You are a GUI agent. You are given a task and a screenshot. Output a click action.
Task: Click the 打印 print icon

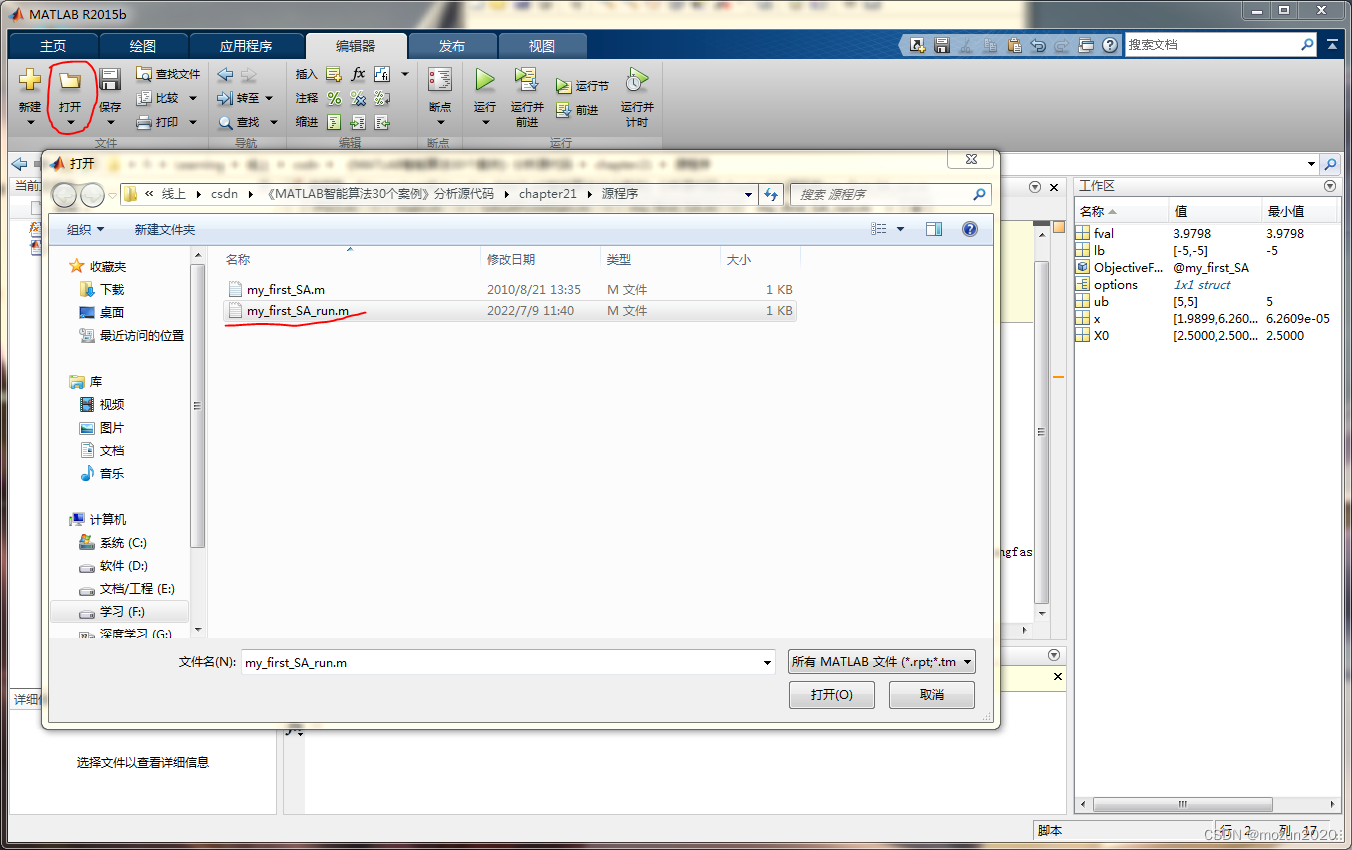pos(144,122)
